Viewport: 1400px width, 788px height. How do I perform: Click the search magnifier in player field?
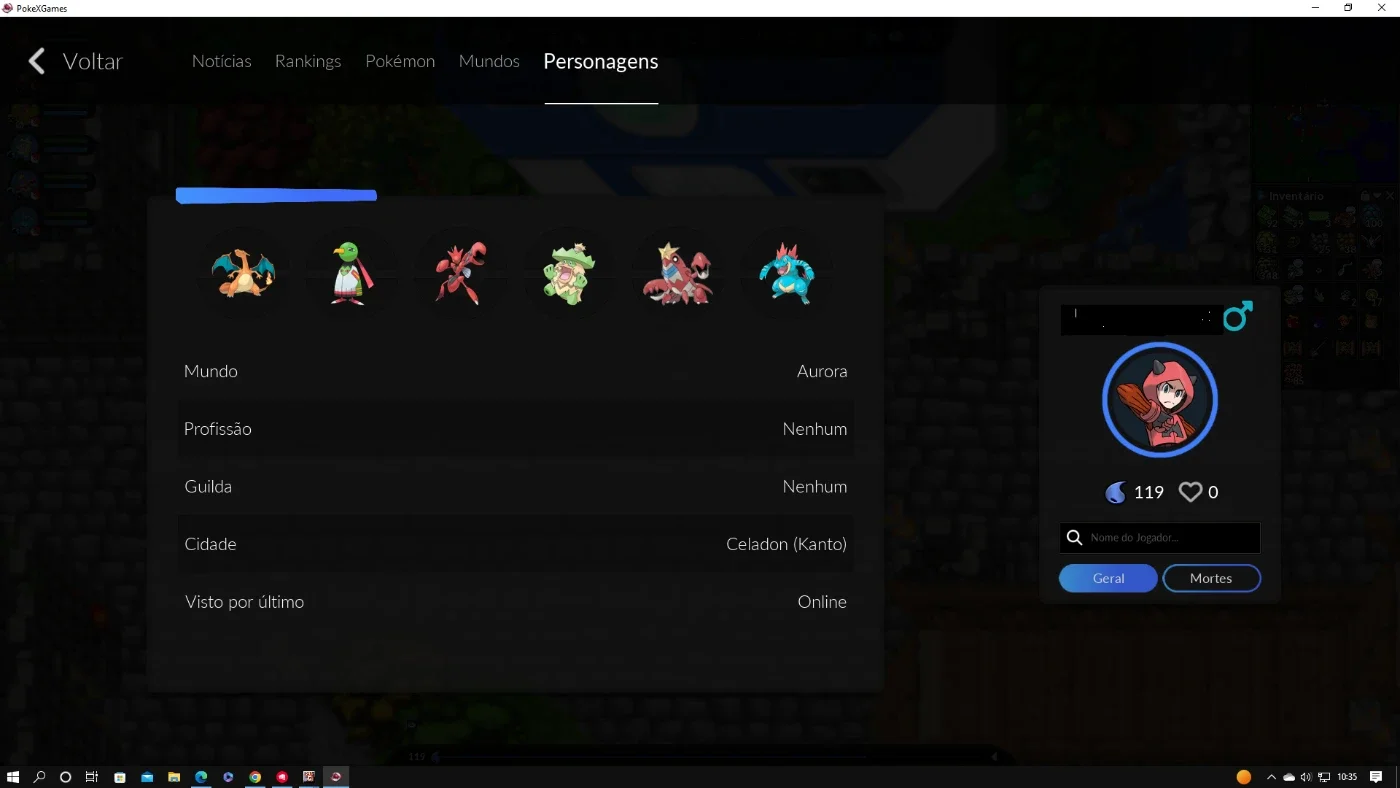coord(1075,538)
